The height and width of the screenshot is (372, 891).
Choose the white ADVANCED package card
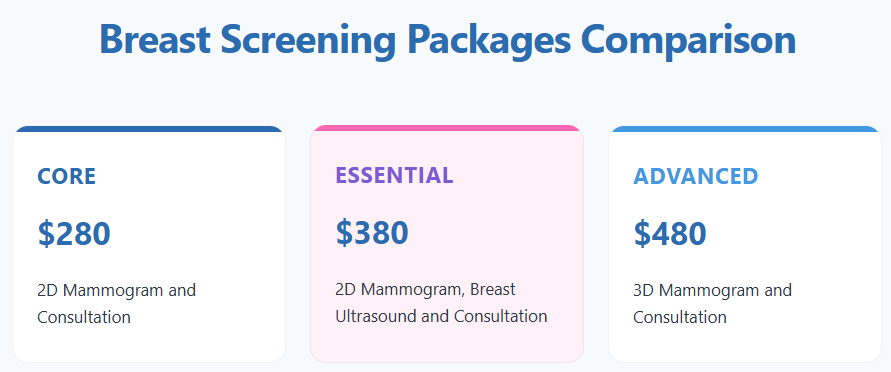click(x=744, y=244)
